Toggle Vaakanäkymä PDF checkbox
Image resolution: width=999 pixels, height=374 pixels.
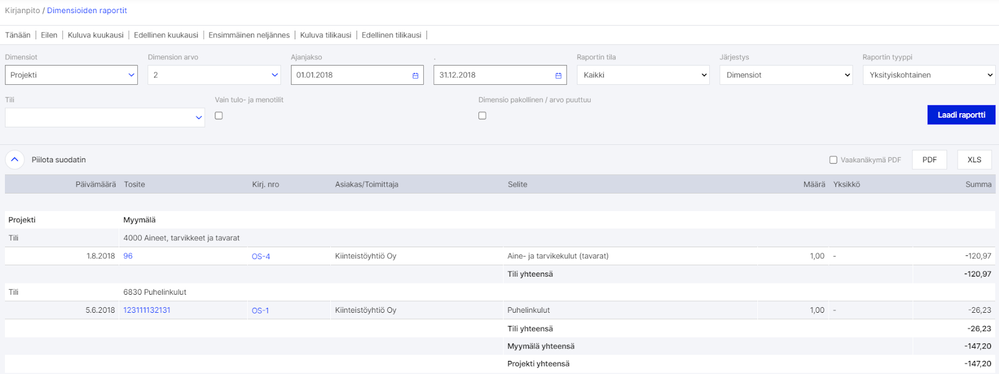coord(833,160)
